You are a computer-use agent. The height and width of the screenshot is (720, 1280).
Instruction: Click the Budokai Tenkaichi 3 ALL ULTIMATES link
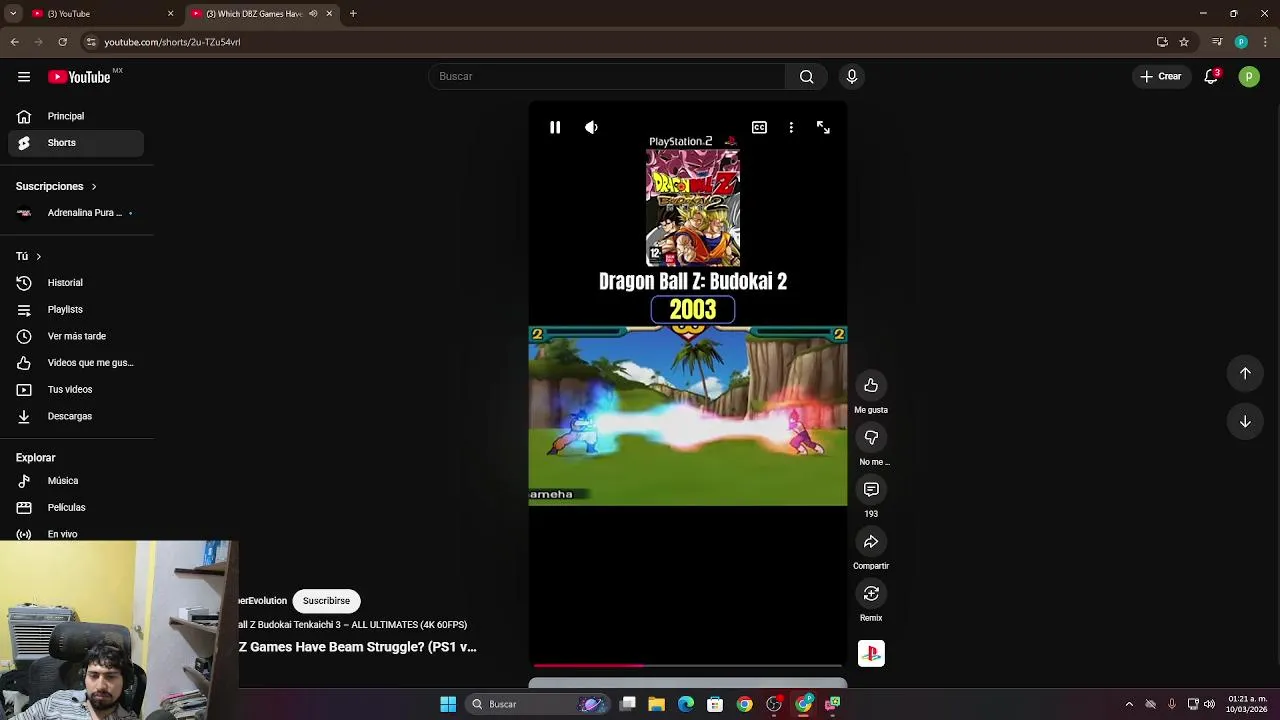[x=353, y=624]
